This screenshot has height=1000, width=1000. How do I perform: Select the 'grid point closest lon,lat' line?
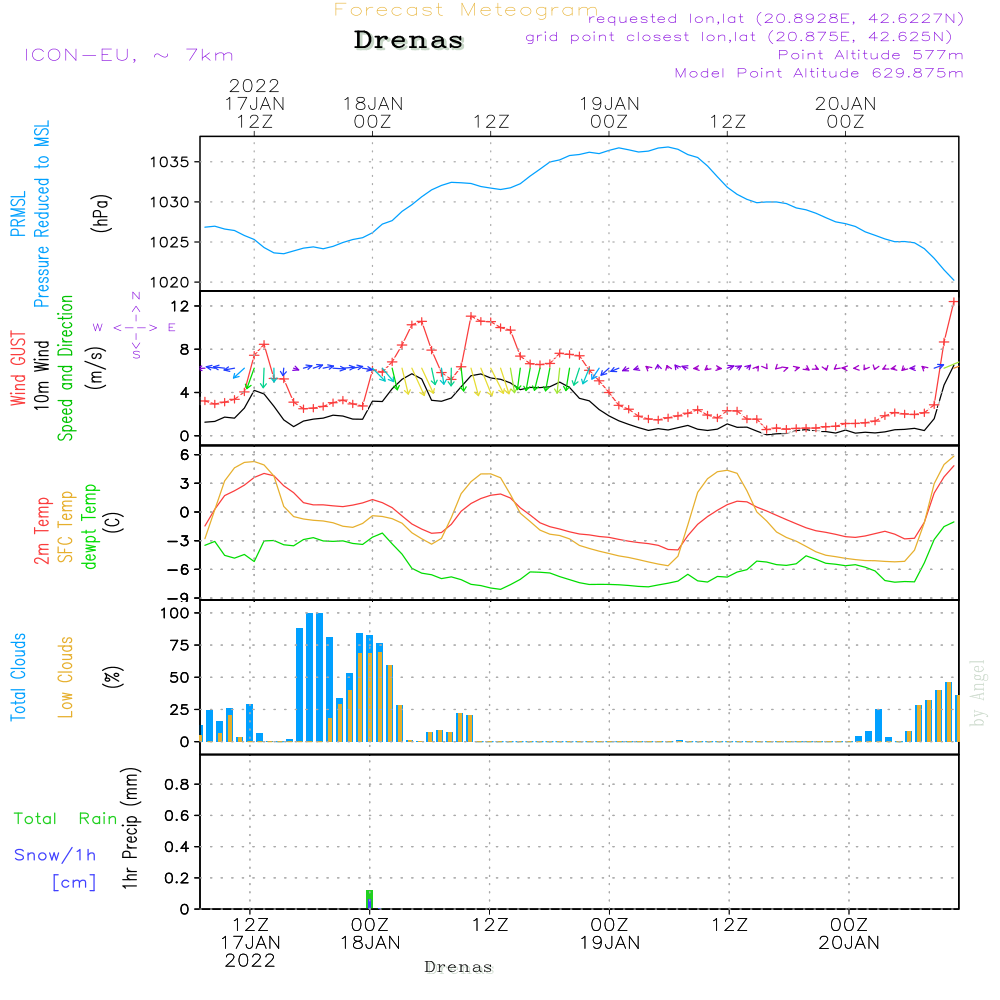[739, 37]
